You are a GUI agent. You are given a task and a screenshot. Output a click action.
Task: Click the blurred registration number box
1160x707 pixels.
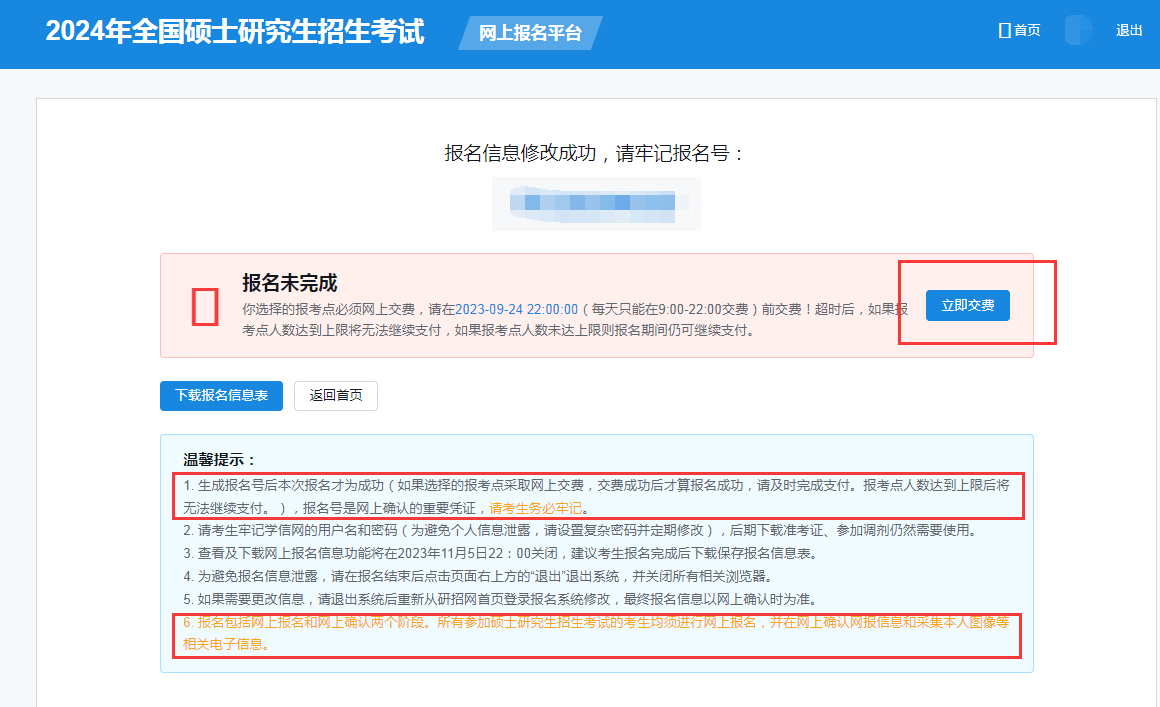(x=596, y=203)
